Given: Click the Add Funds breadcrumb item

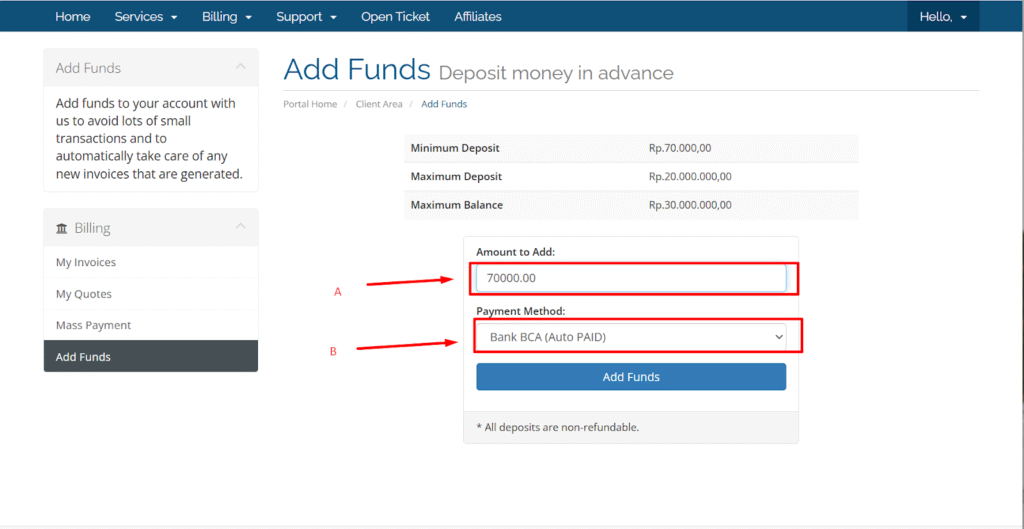Looking at the screenshot, I should 444,104.
